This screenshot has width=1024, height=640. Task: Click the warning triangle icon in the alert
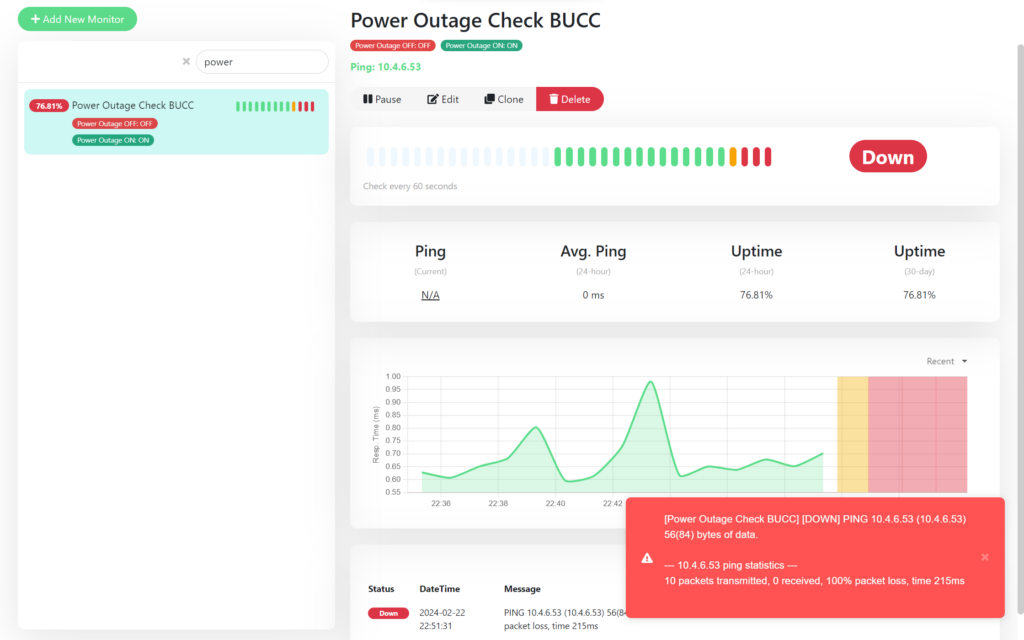pos(647,557)
